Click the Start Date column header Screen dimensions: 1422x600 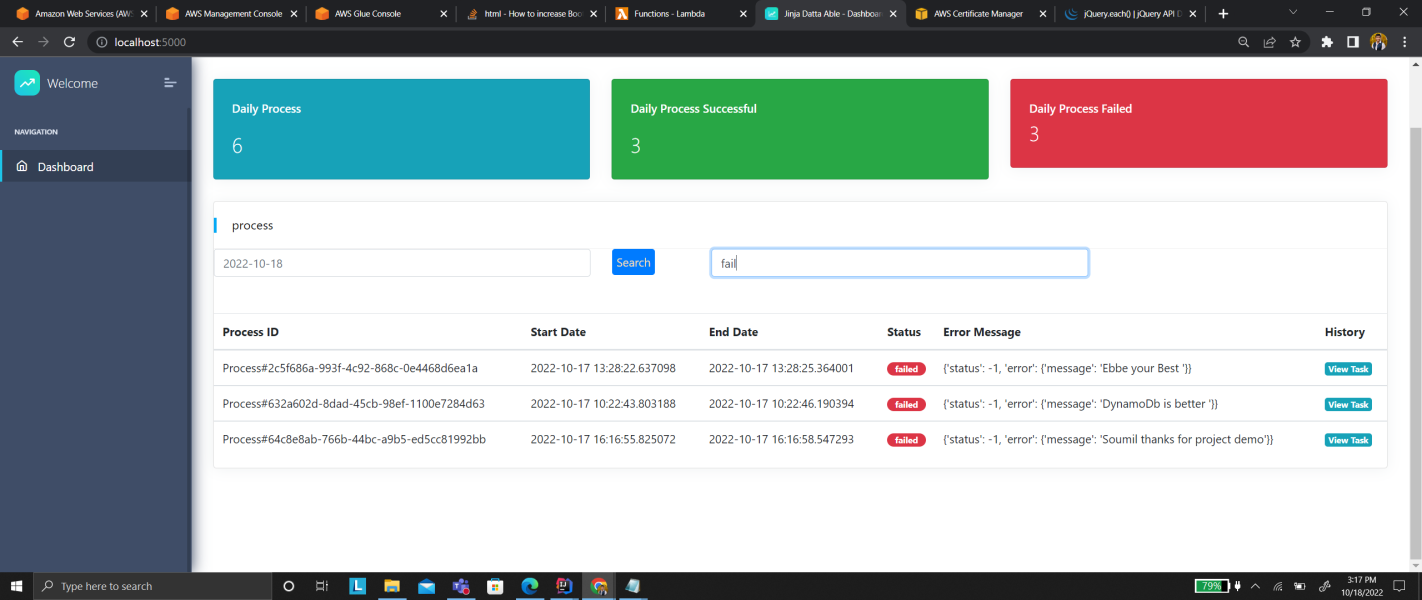coord(558,332)
